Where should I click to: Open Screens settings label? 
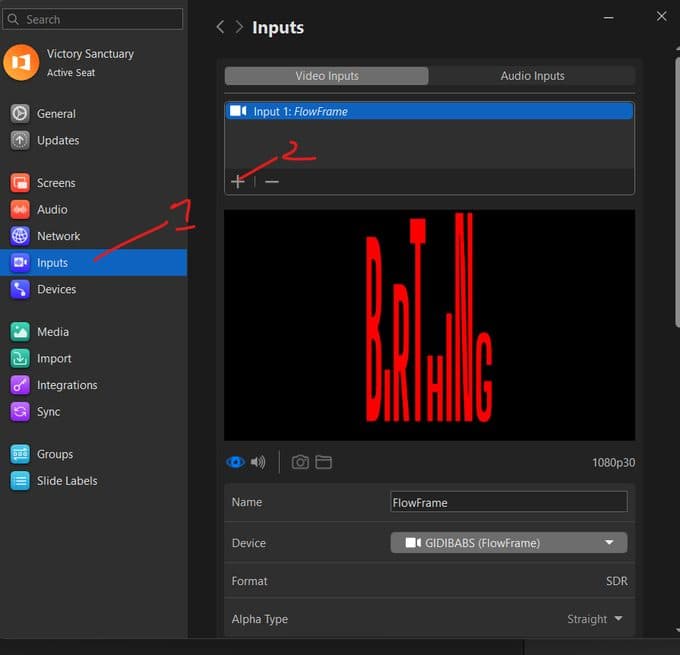pyautogui.click(x=56, y=183)
